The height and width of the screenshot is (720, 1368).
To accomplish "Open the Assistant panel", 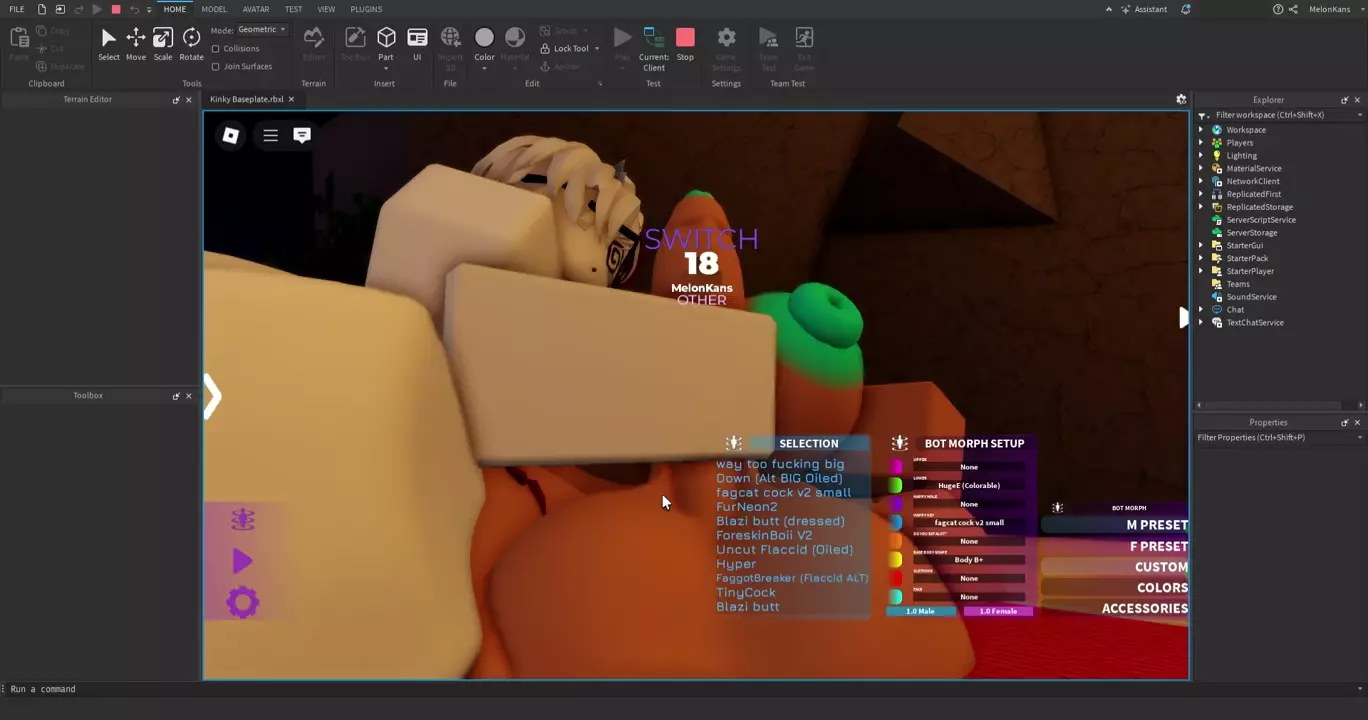I will pos(1143,9).
